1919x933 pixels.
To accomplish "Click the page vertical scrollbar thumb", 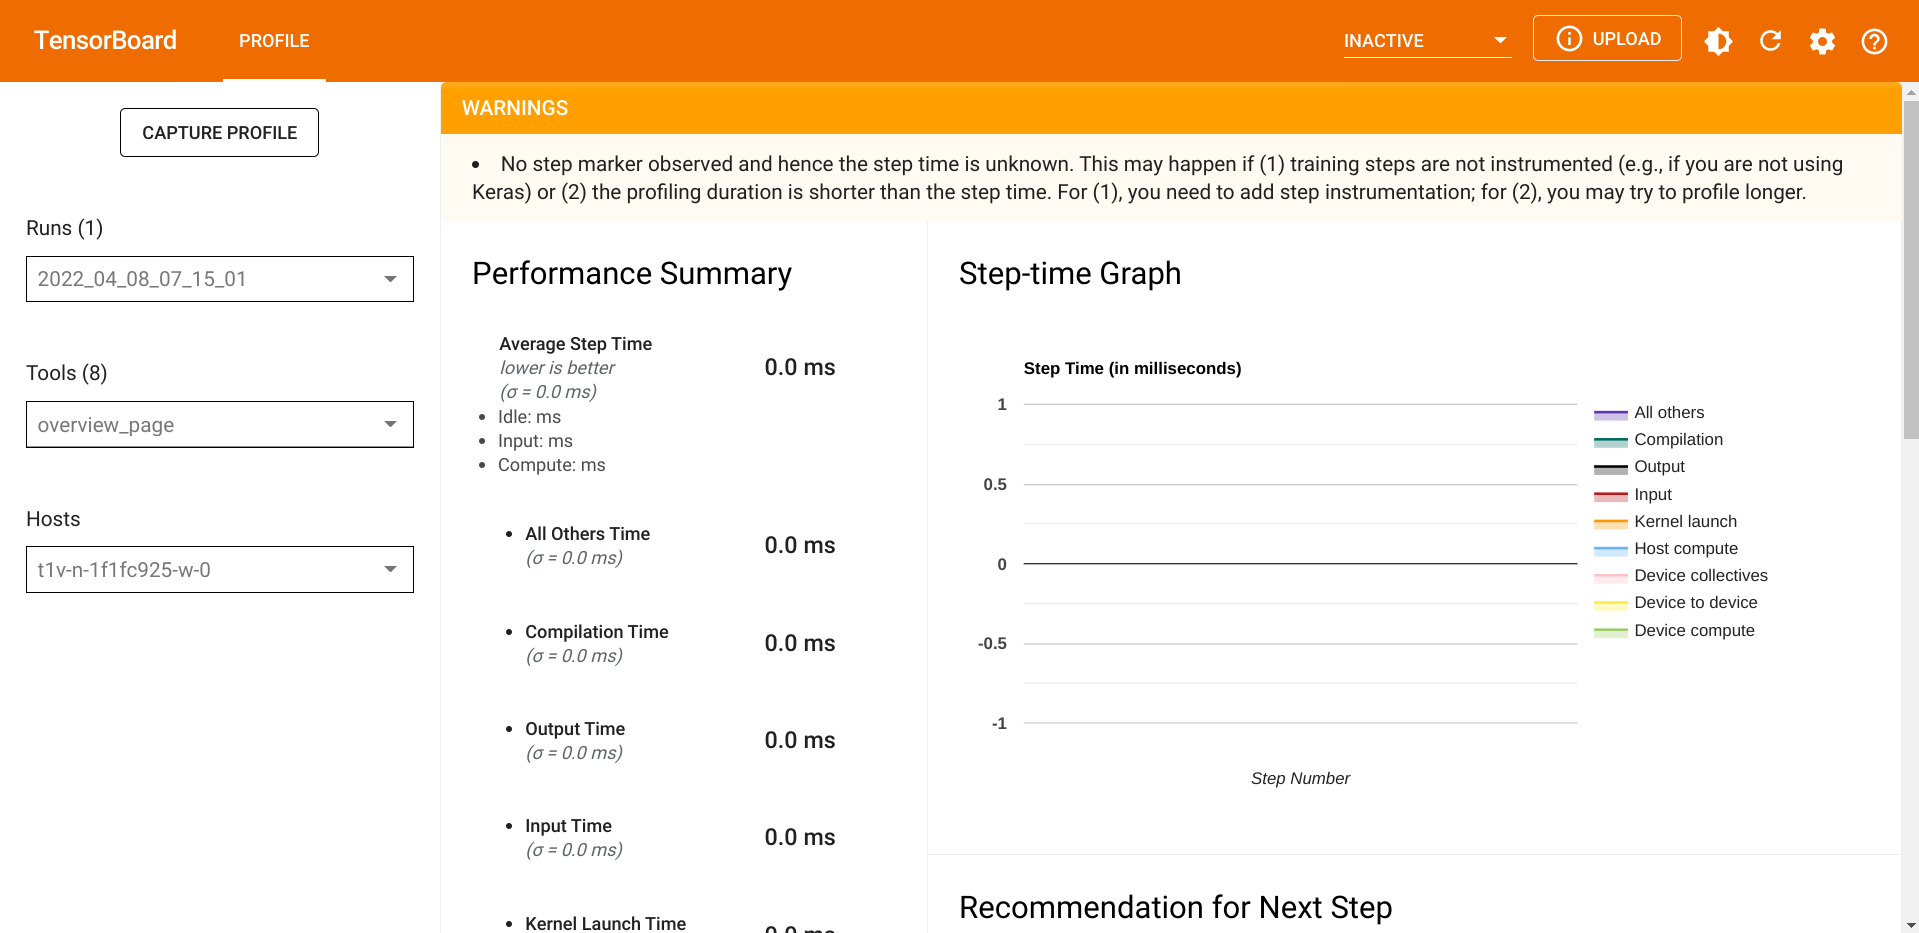I will pos(1911,269).
